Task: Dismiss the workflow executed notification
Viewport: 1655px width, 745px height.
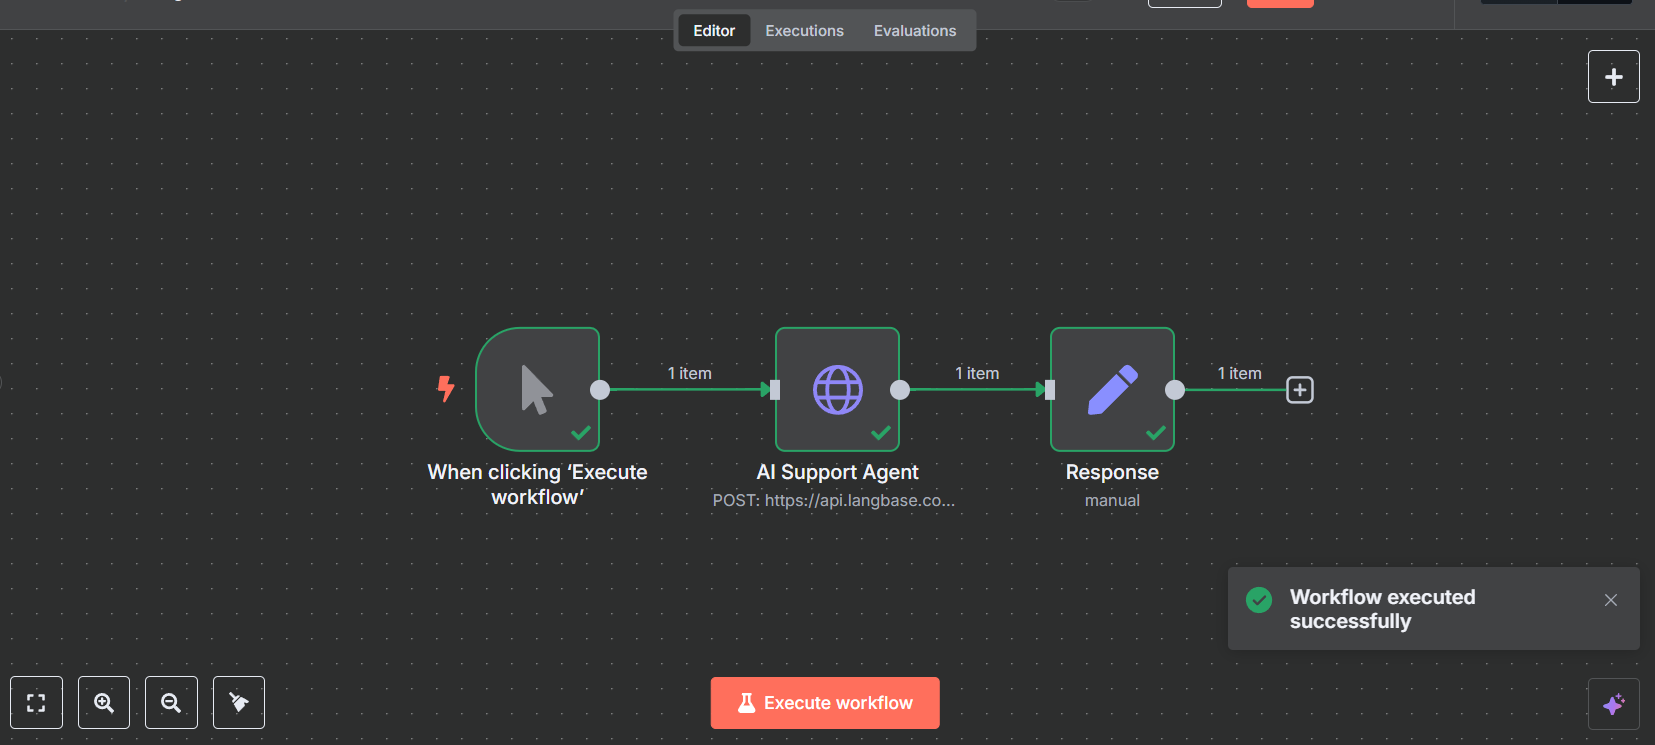Action: 1610,600
